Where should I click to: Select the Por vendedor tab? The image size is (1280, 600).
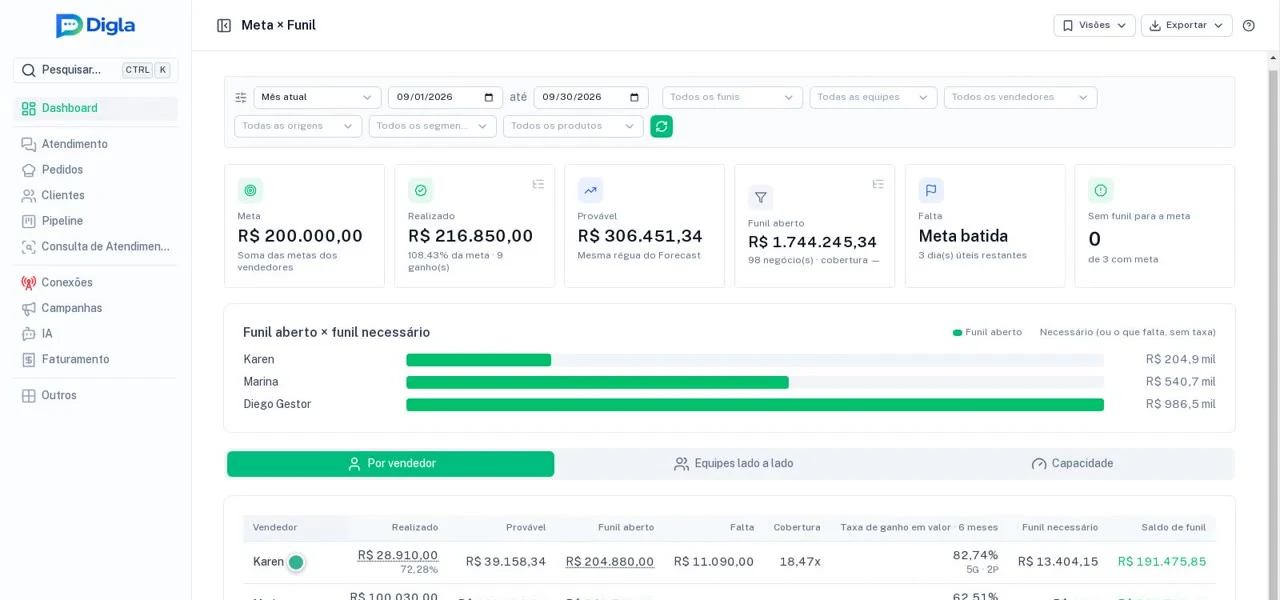[390, 464]
